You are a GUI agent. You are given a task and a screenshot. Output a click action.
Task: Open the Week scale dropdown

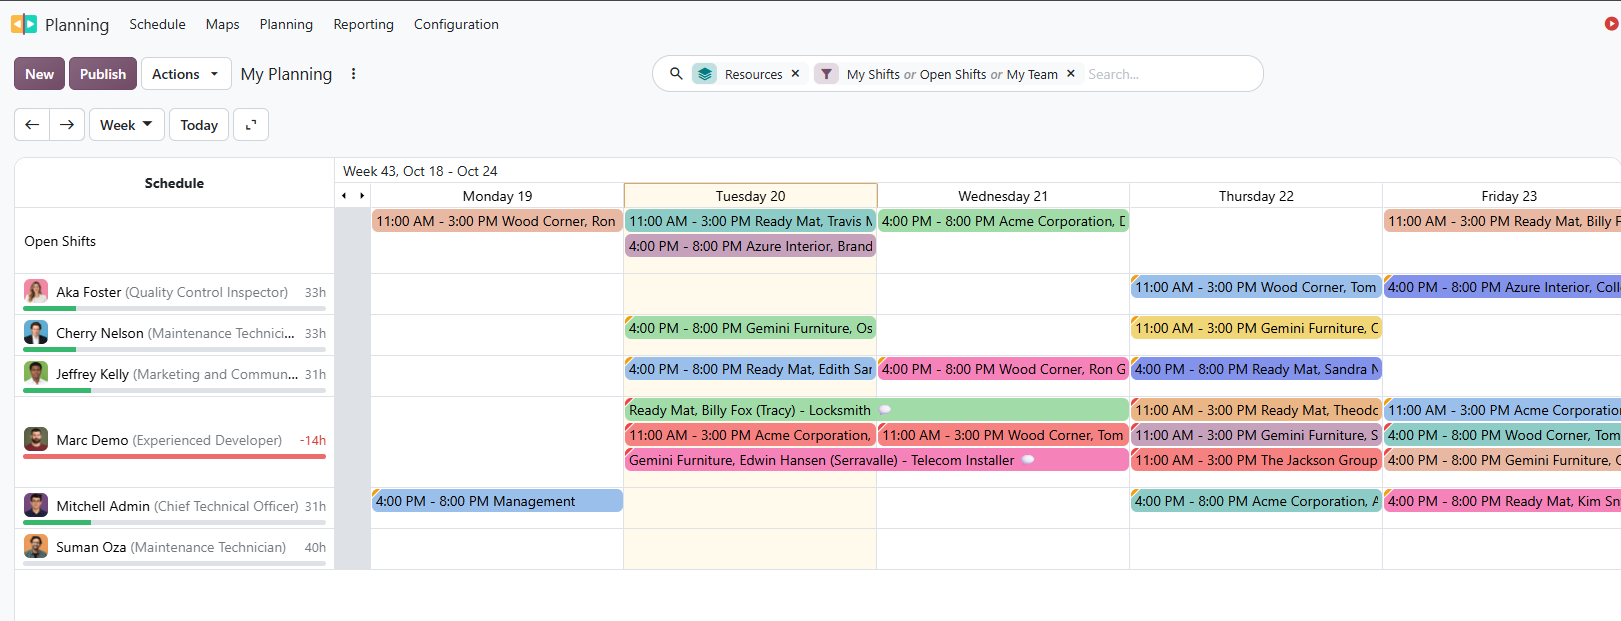(x=127, y=125)
